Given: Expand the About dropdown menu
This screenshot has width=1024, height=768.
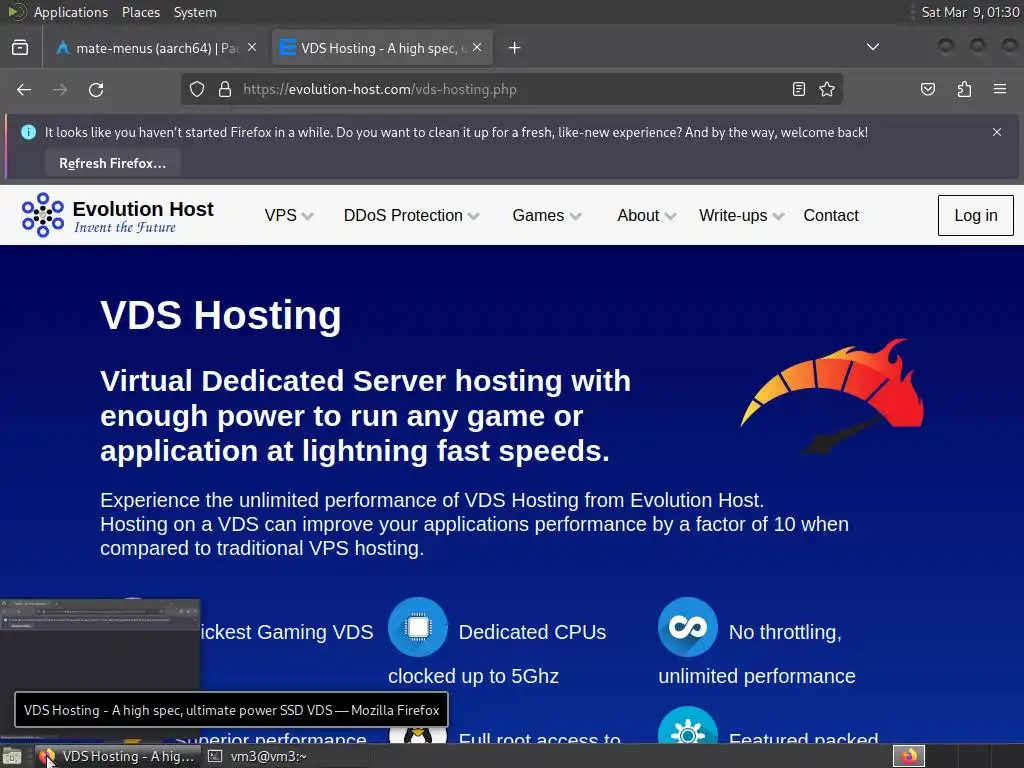Looking at the screenshot, I should 647,216.
